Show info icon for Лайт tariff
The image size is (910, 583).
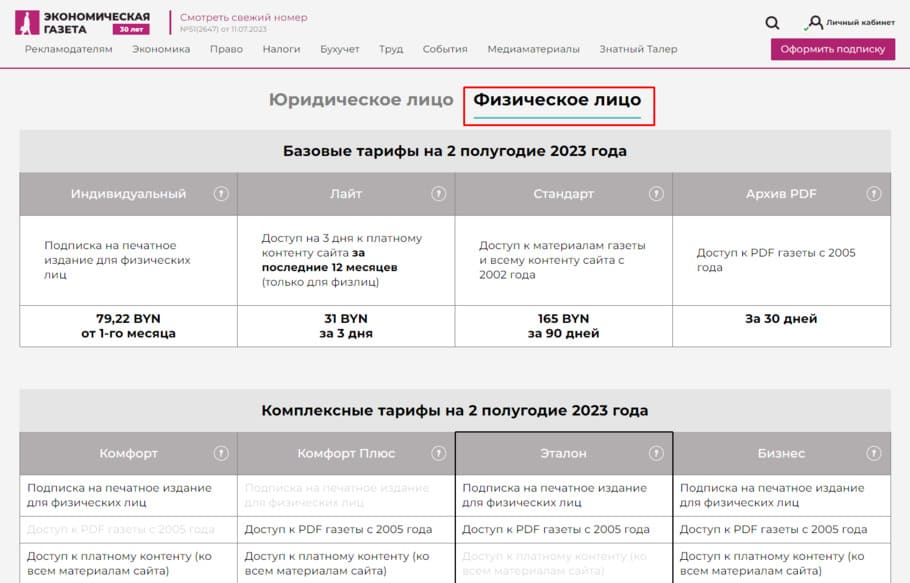tap(438, 194)
